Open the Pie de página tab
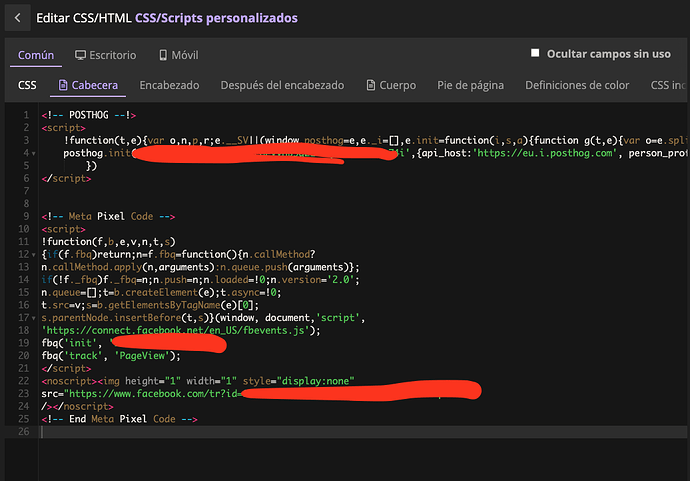The width and height of the screenshot is (690, 481). click(470, 85)
